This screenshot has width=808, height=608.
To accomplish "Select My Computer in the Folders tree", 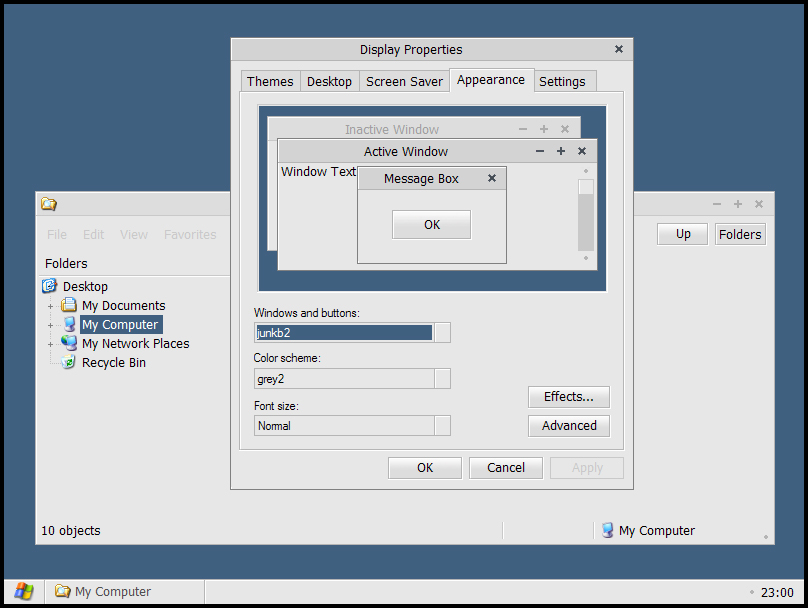I will pos(121,325).
